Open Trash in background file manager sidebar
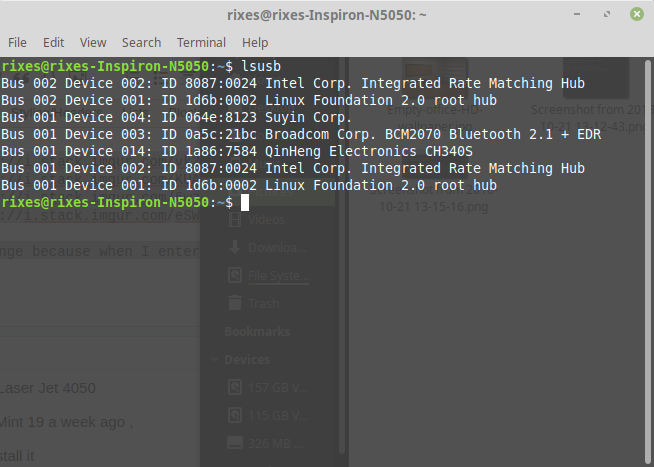Screen dimensions: 654x467 [263, 304]
